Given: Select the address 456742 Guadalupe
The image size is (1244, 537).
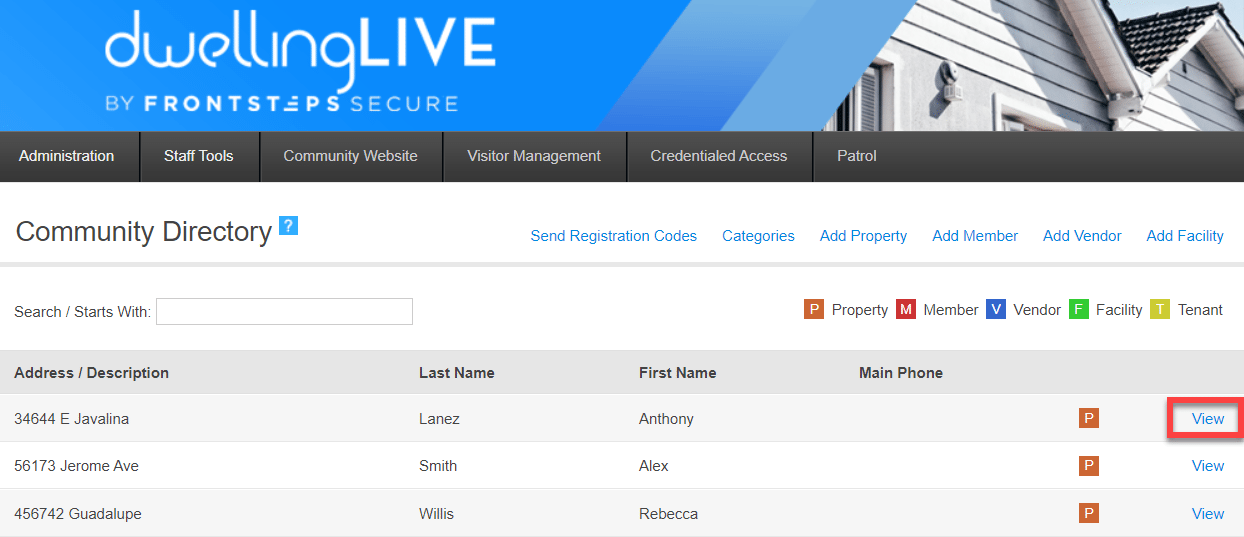Looking at the screenshot, I should coord(78,514).
